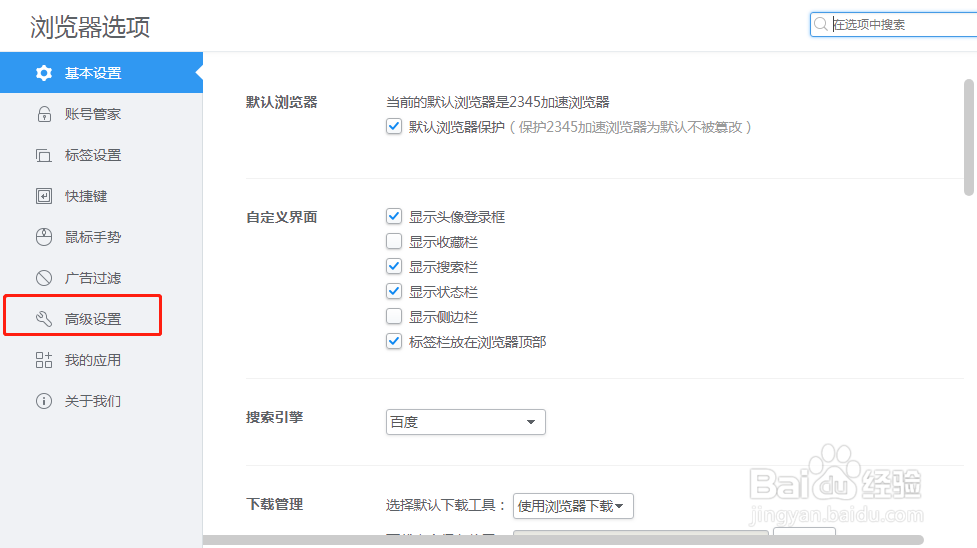
Task: Click the tab icon beside 标签设置
Action: [x=44, y=155]
